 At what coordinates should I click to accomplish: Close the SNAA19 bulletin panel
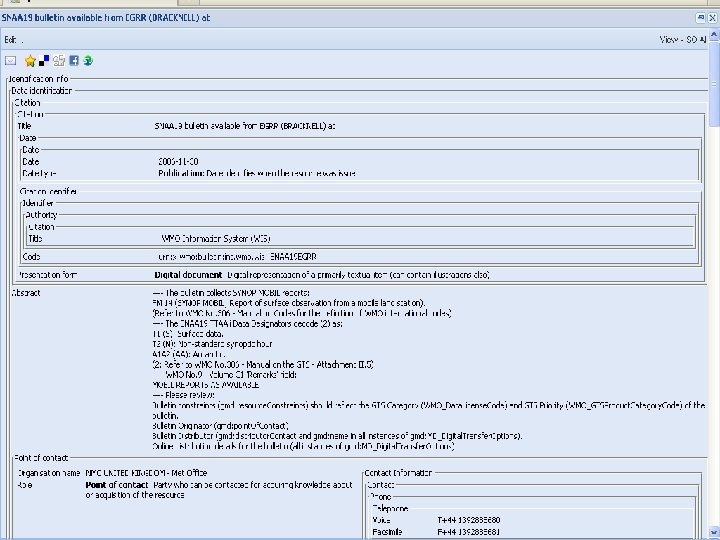(712, 18)
